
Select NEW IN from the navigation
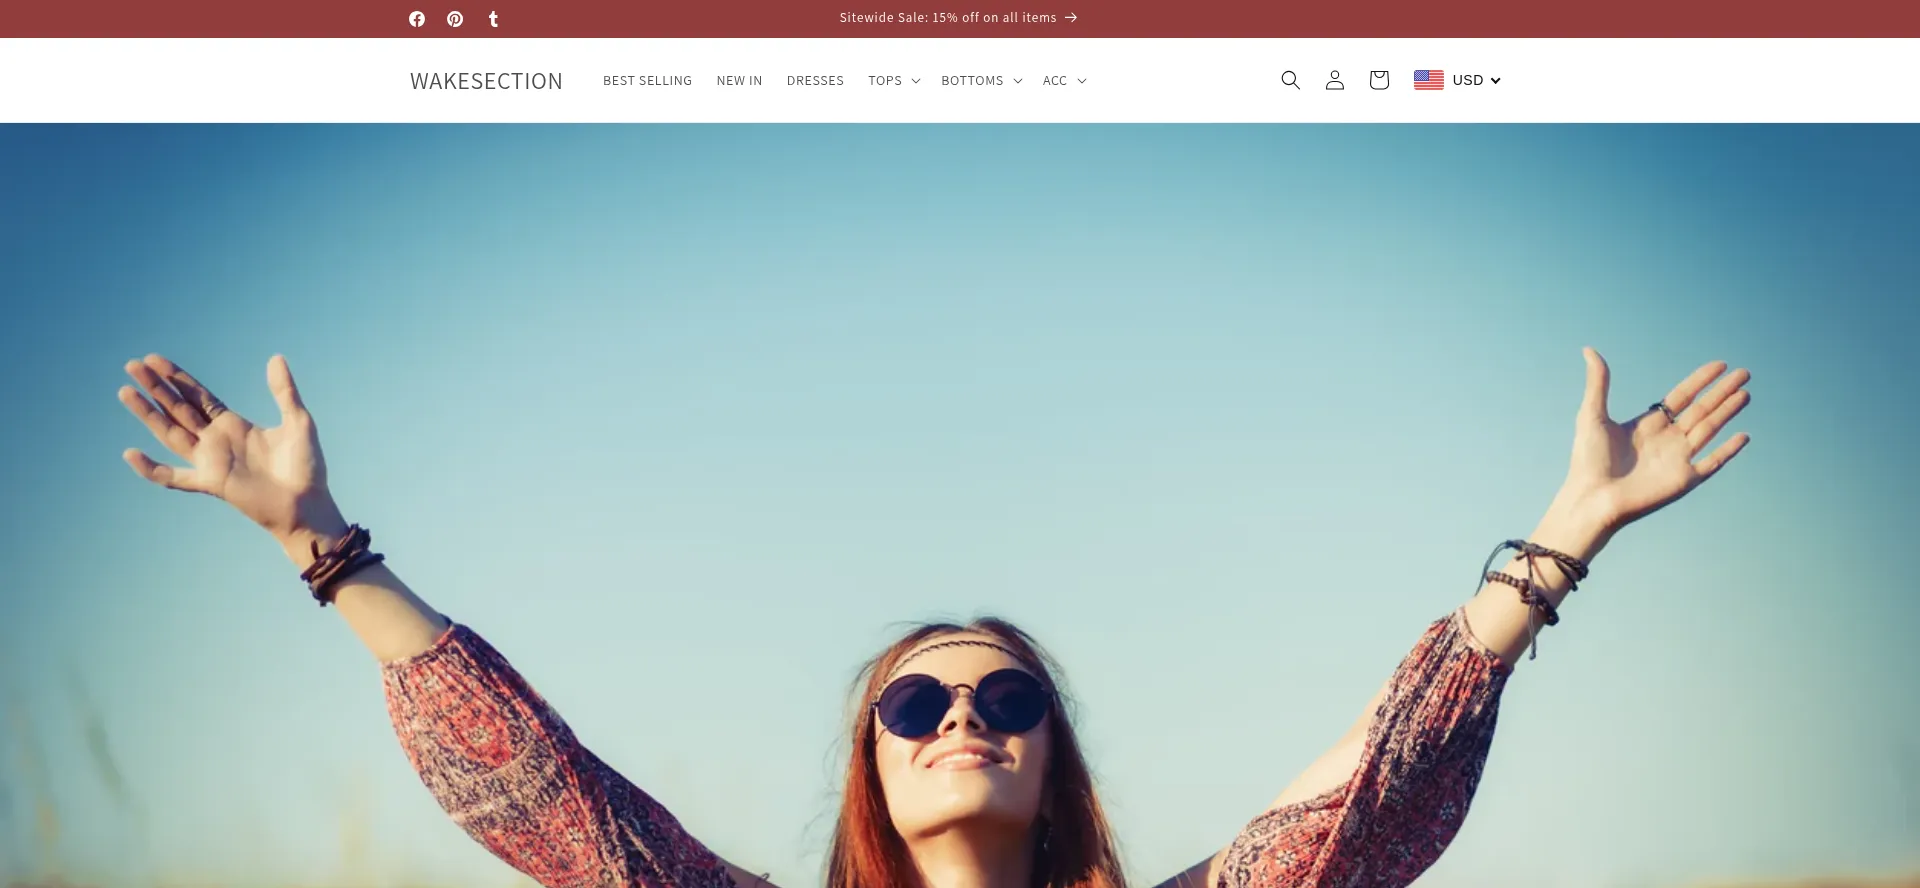(739, 81)
